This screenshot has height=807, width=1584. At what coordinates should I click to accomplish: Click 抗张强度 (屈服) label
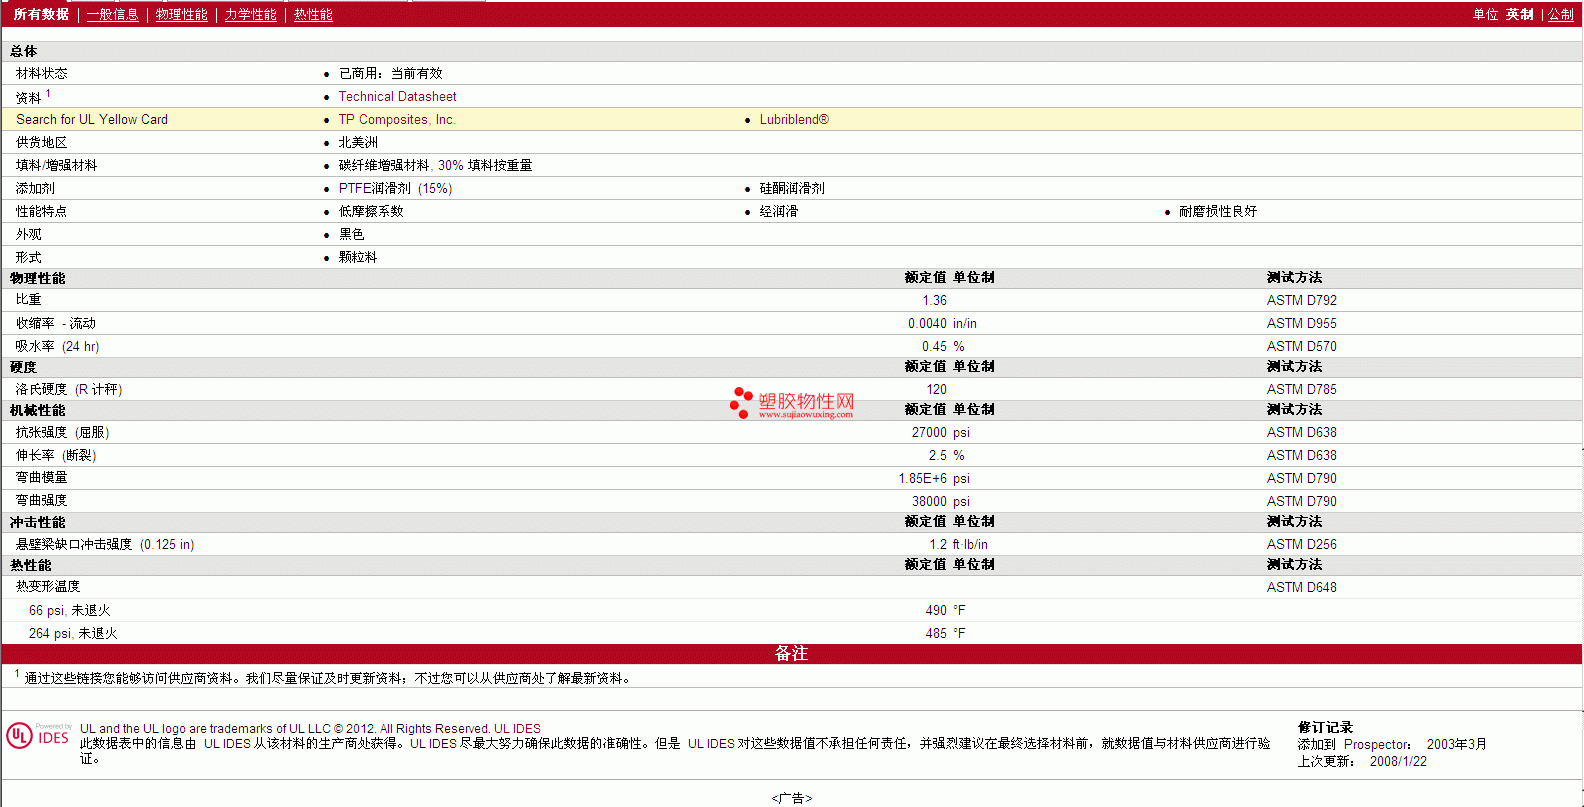(62, 432)
